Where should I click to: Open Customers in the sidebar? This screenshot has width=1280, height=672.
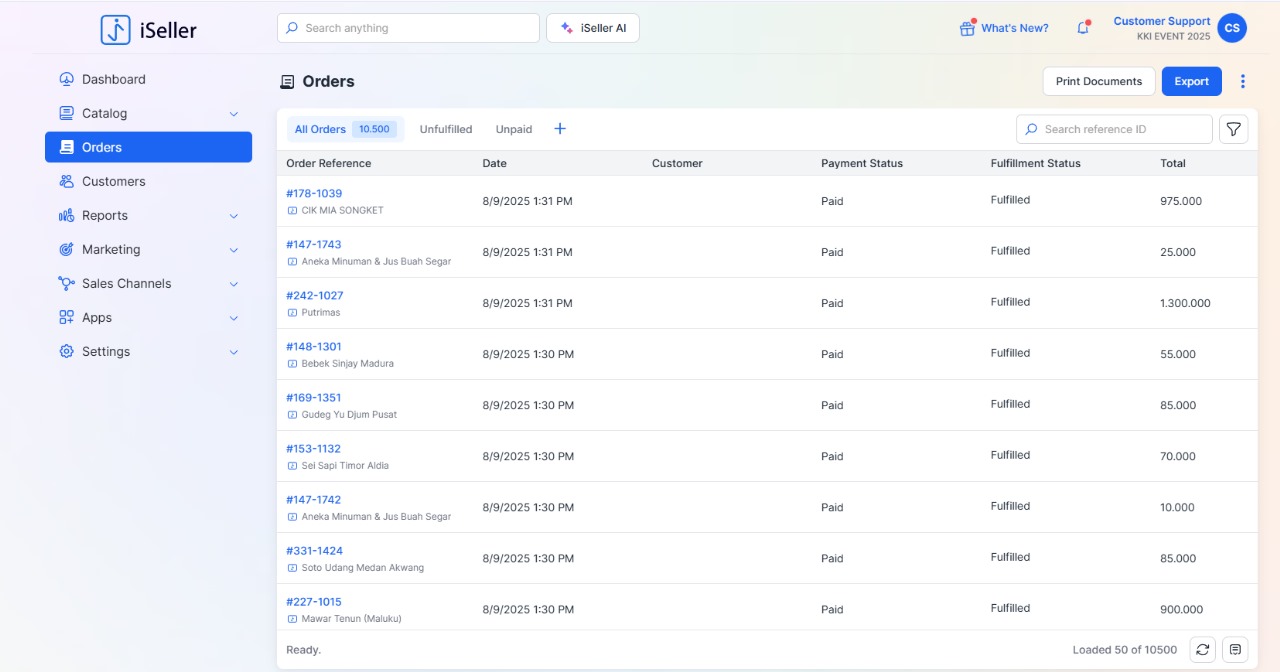(113, 182)
